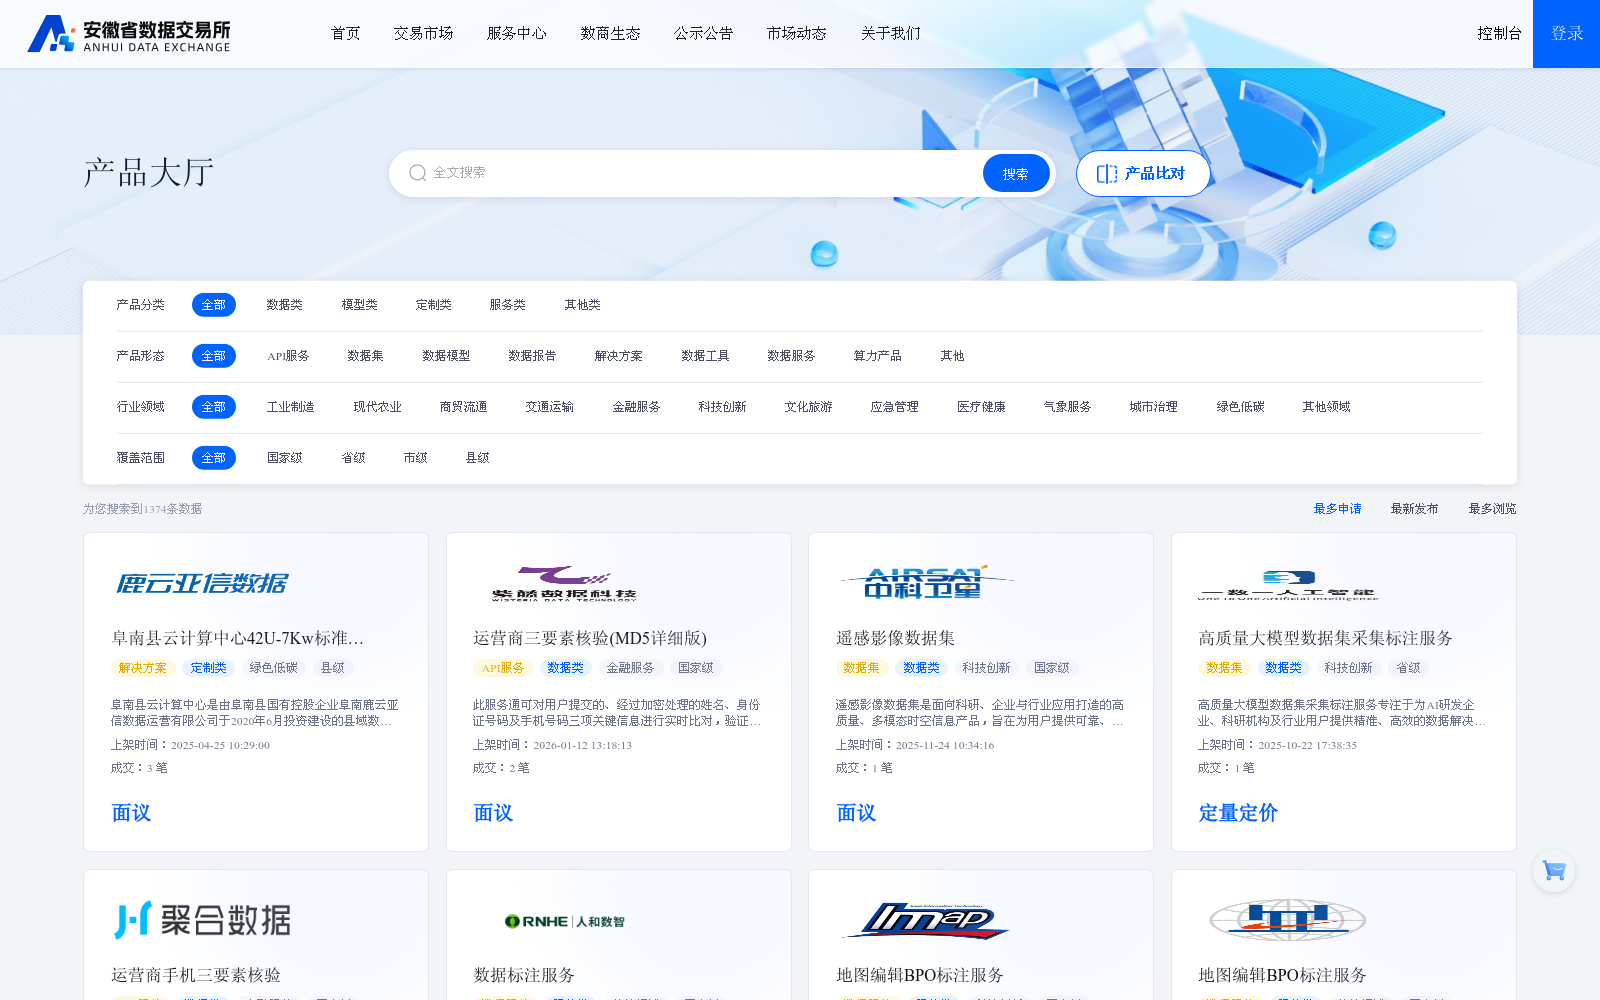Open product 运营商三要素核验(MD5详细版)
This screenshot has height=1000, width=1600.
(x=590, y=638)
